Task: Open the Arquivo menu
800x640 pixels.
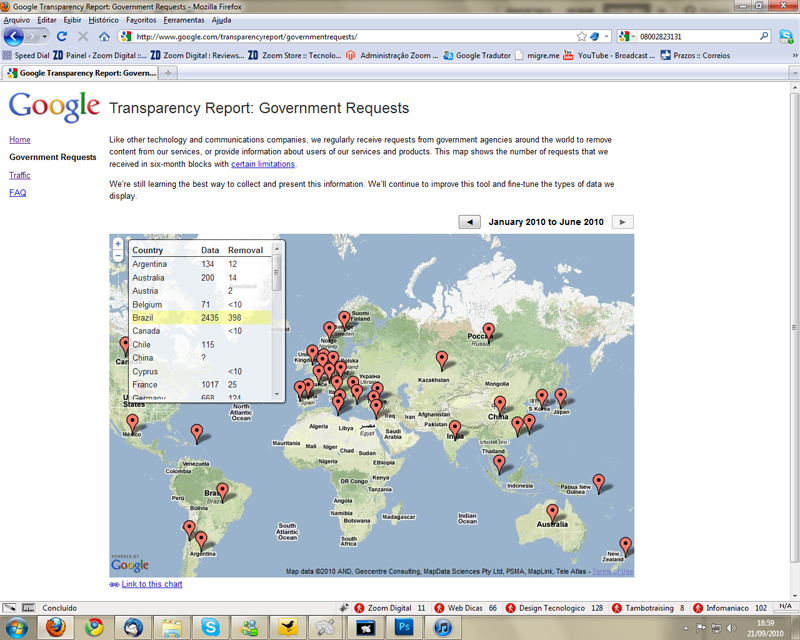Action: pos(17,20)
